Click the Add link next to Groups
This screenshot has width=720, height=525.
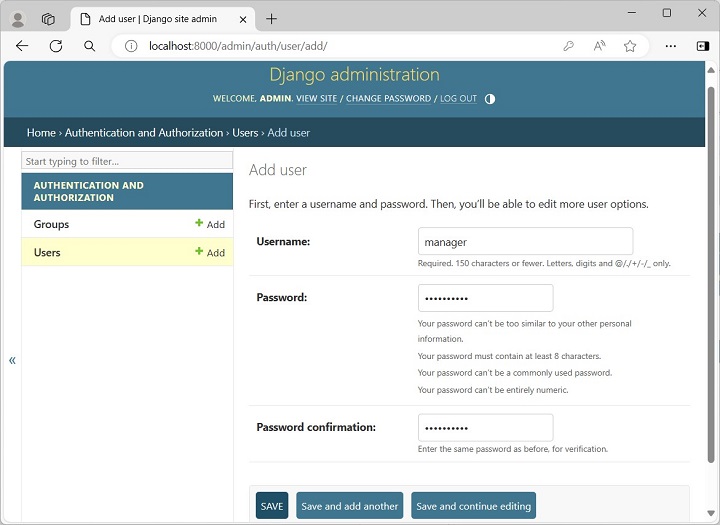(x=210, y=225)
